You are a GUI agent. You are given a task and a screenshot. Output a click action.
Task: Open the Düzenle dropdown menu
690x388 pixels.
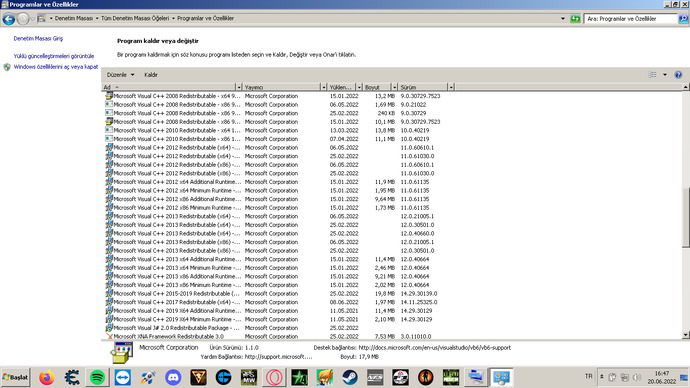120,75
